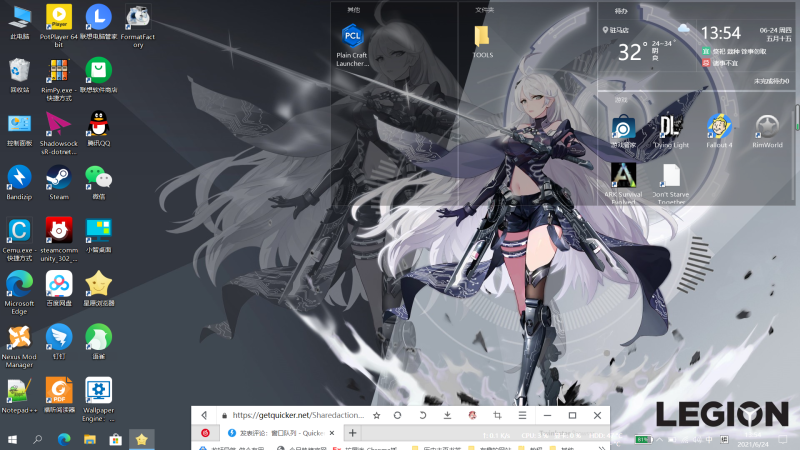Click the red avatar extension icon in toolbar
This screenshot has height=450, width=800.
[x=472, y=415]
